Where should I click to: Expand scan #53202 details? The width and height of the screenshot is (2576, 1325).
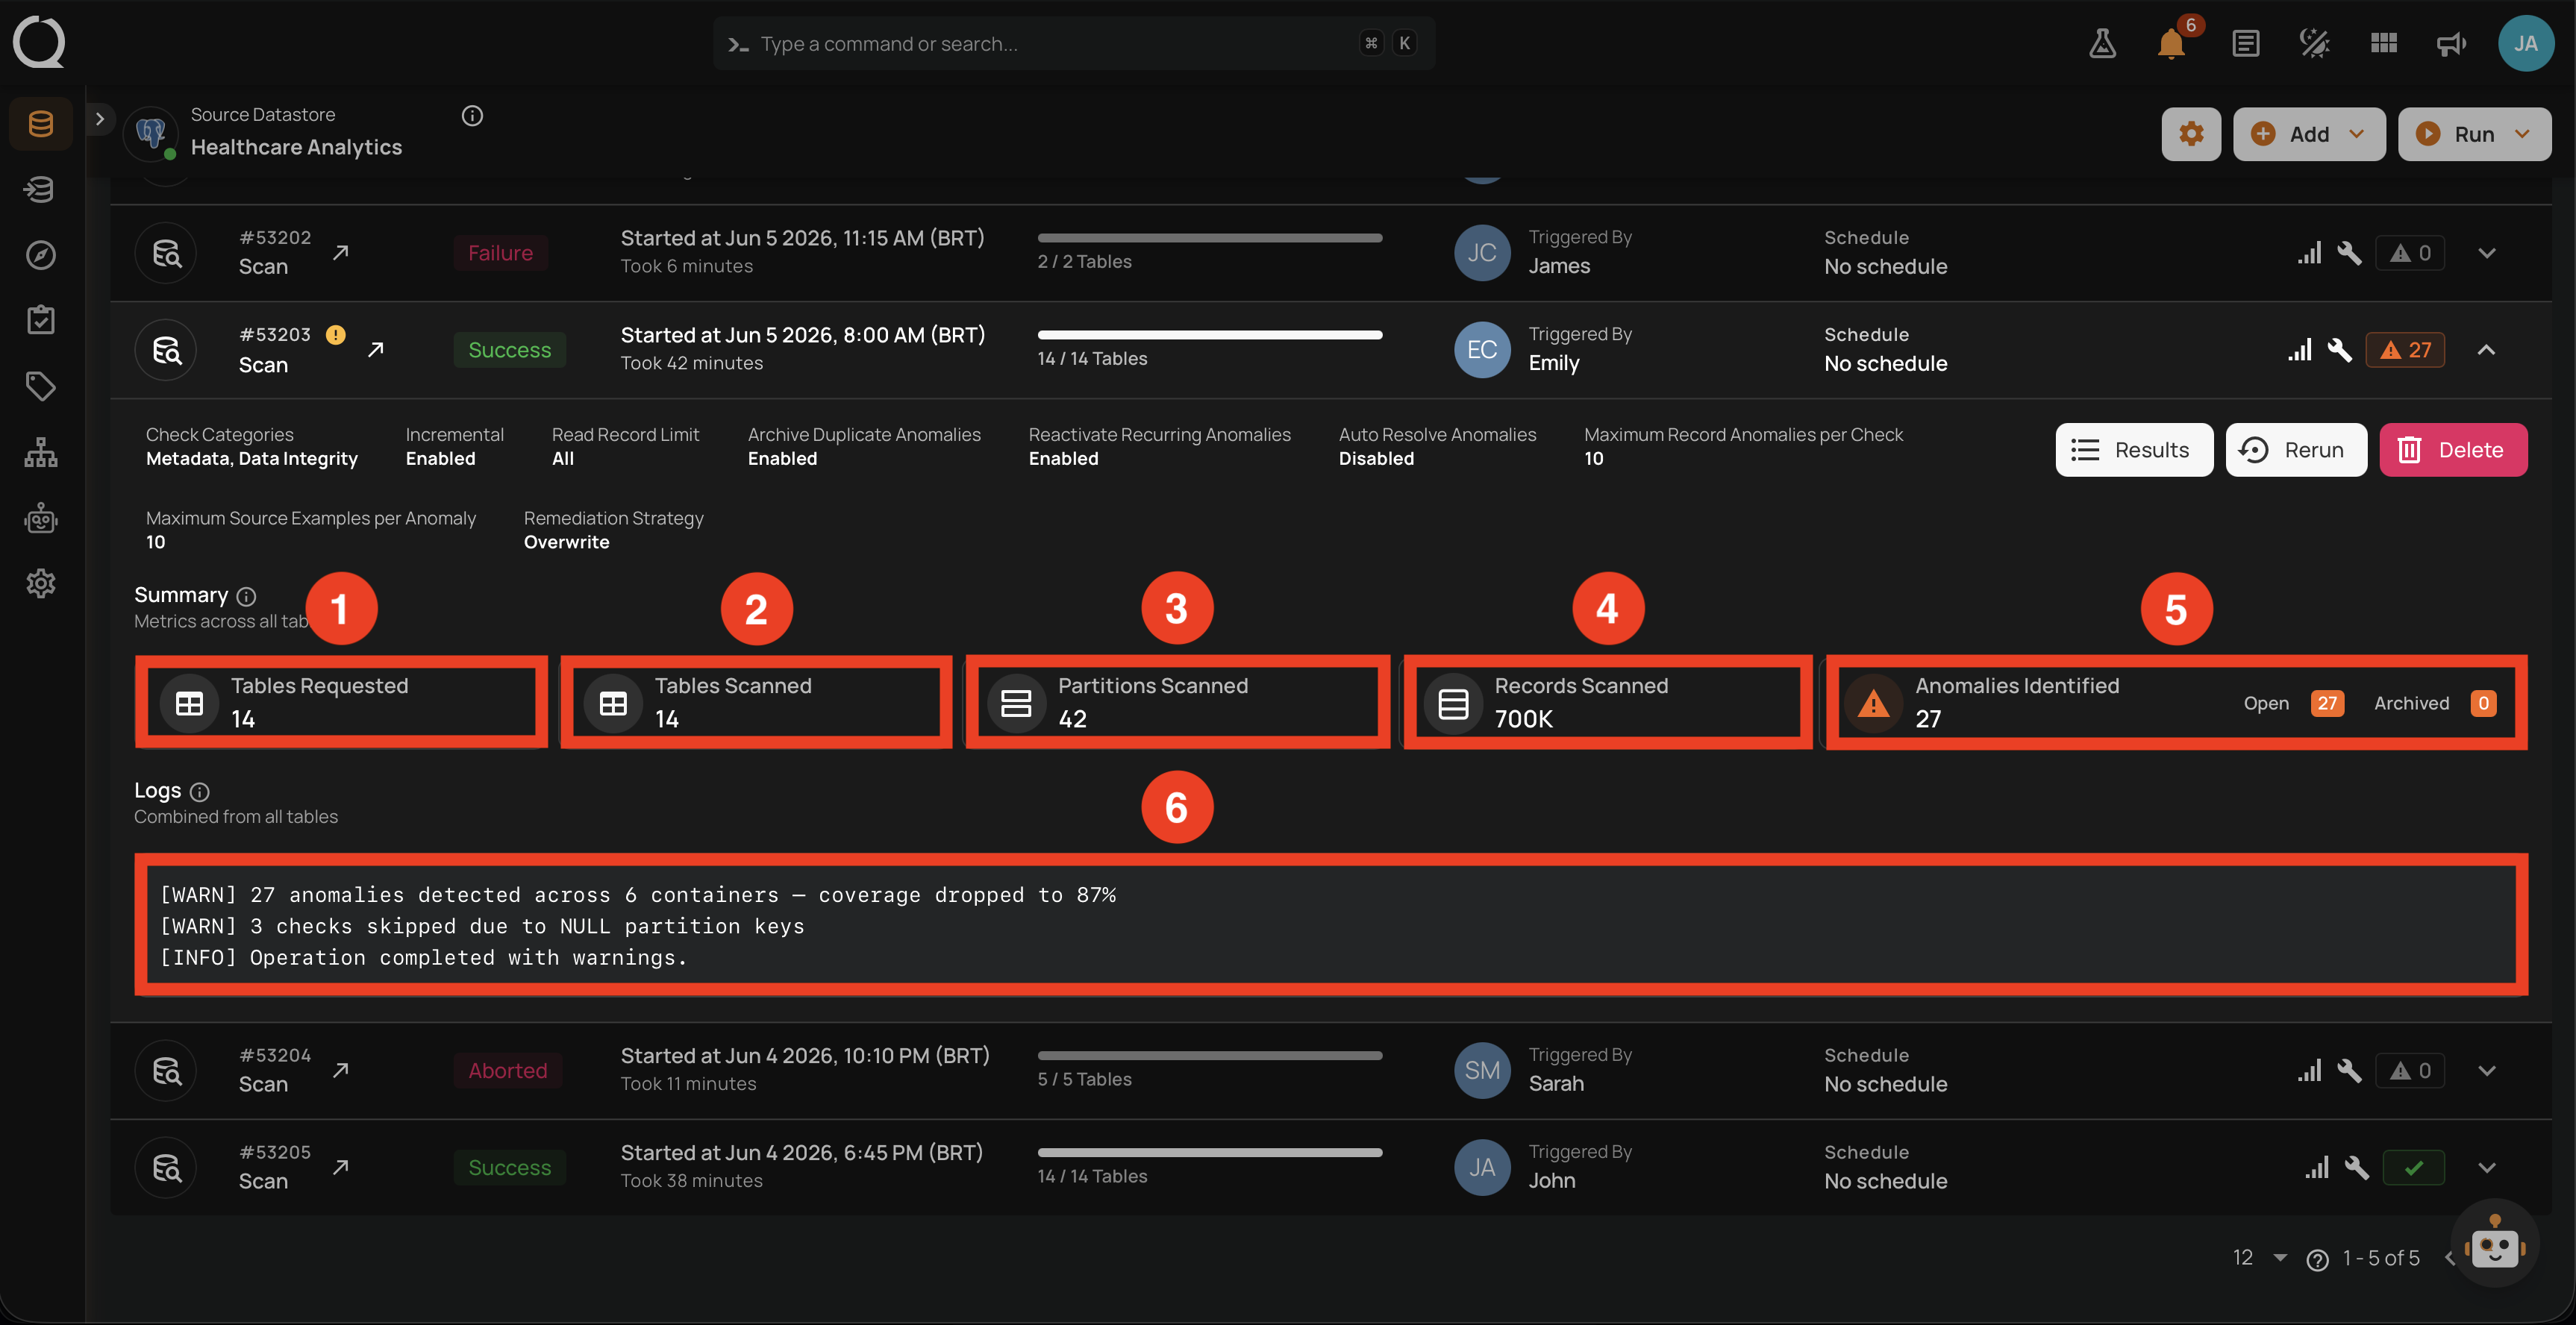point(2487,253)
